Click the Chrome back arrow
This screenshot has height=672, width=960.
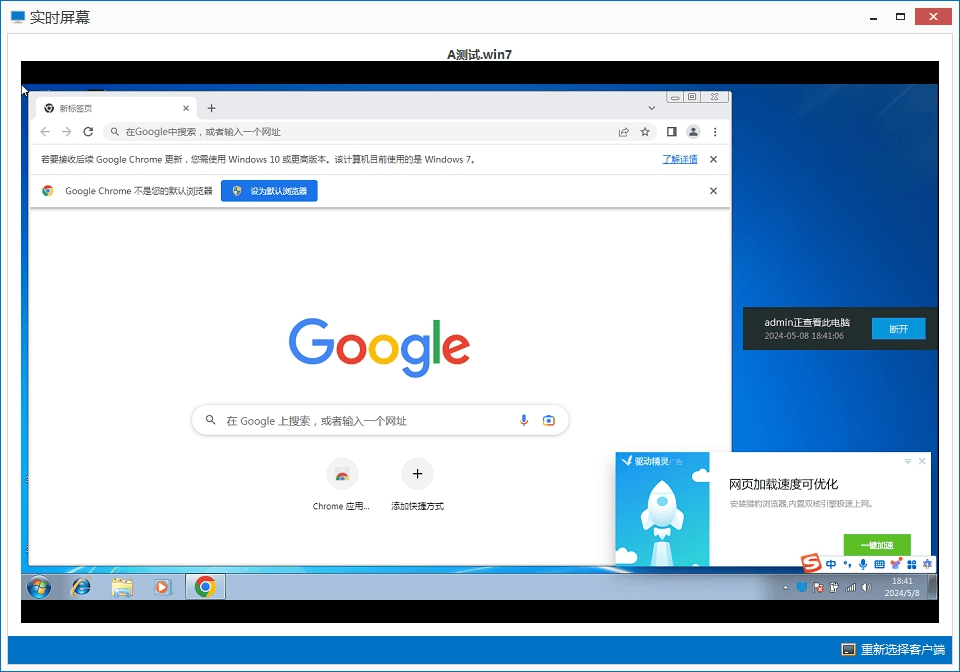(45, 132)
